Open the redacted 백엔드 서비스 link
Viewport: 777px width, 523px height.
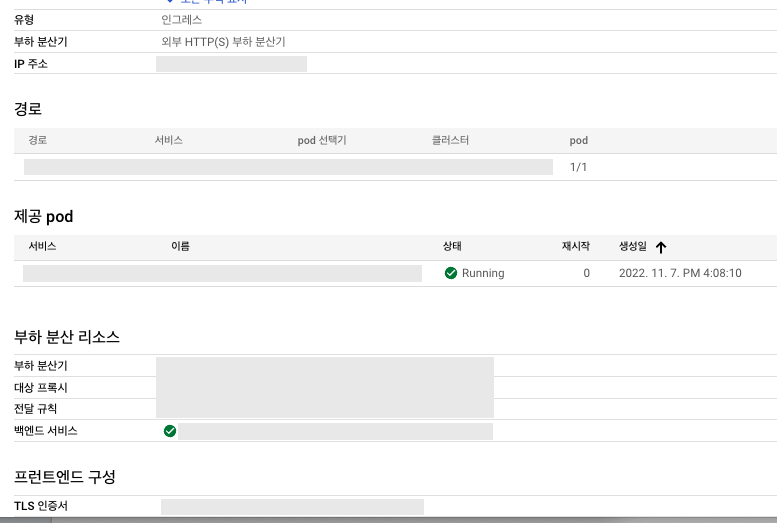click(x=335, y=431)
